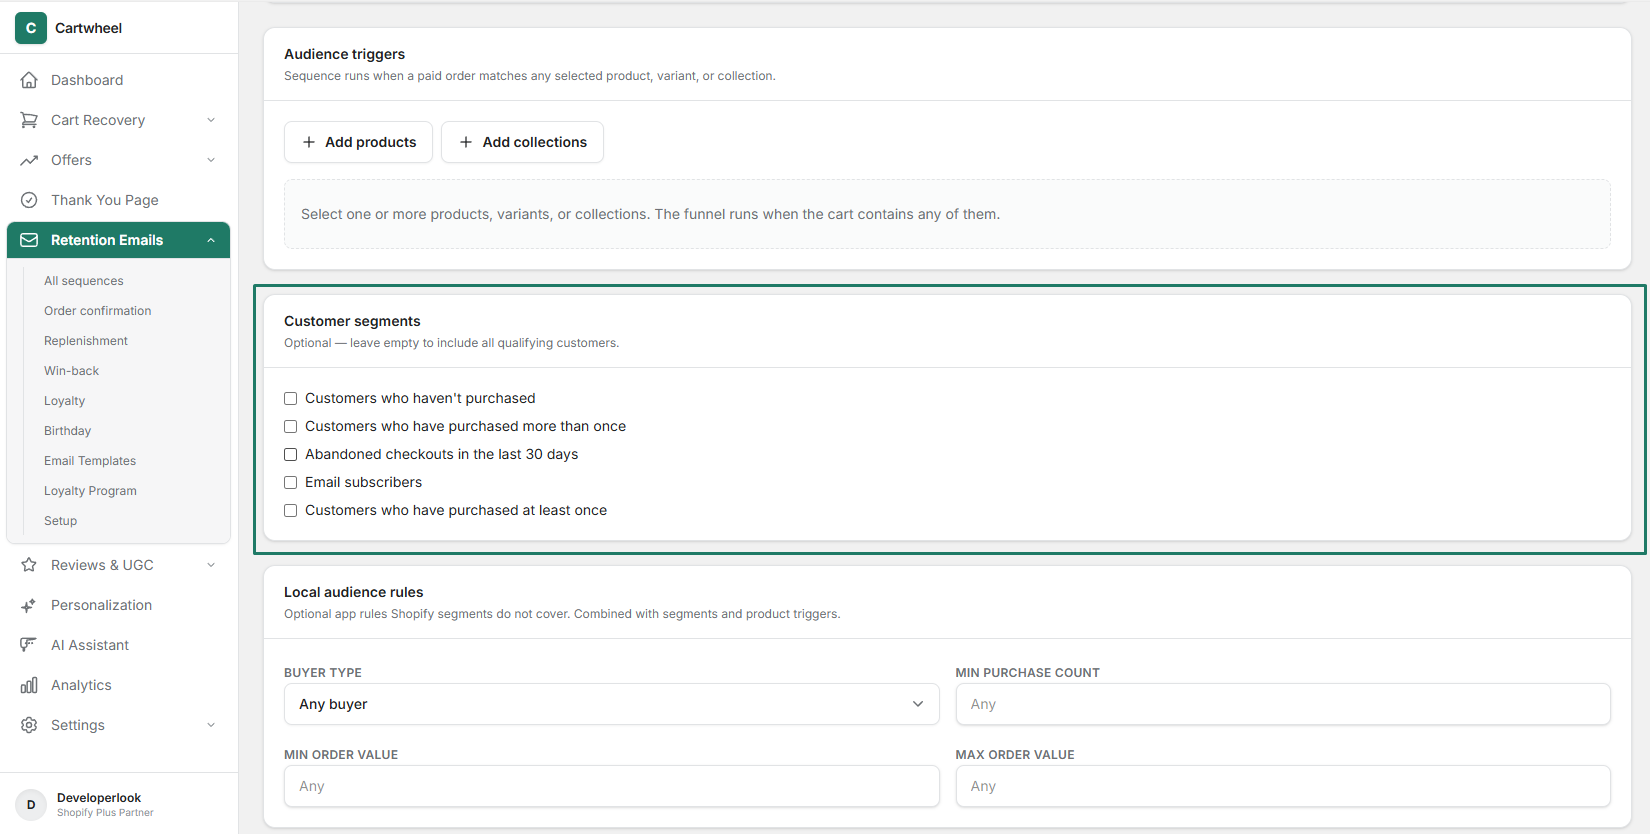Image resolution: width=1650 pixels, height=834 pixels.
Task: Click the Customer segments heading
Action: [352, 321]
